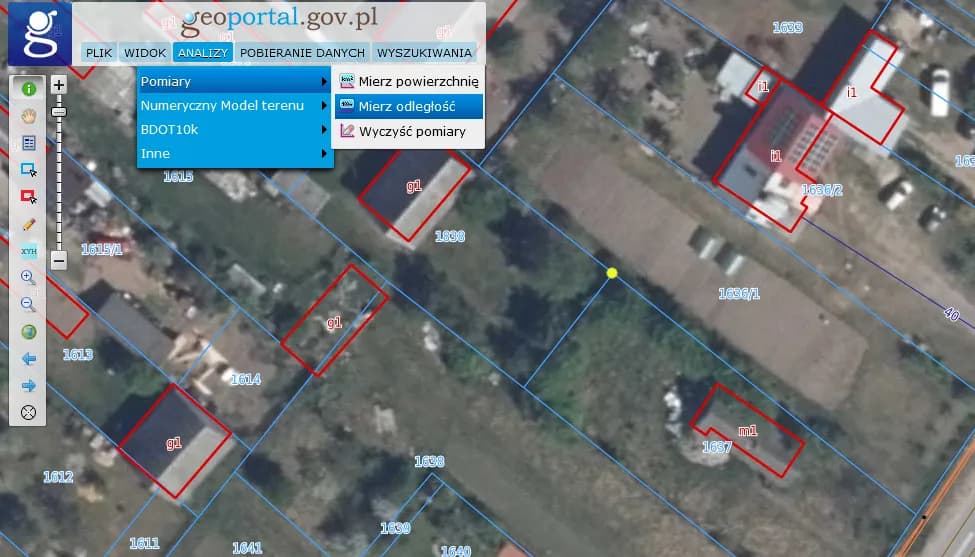Click the green info identify tool
This screenshot has width=975, height=557.
(28, 88)
